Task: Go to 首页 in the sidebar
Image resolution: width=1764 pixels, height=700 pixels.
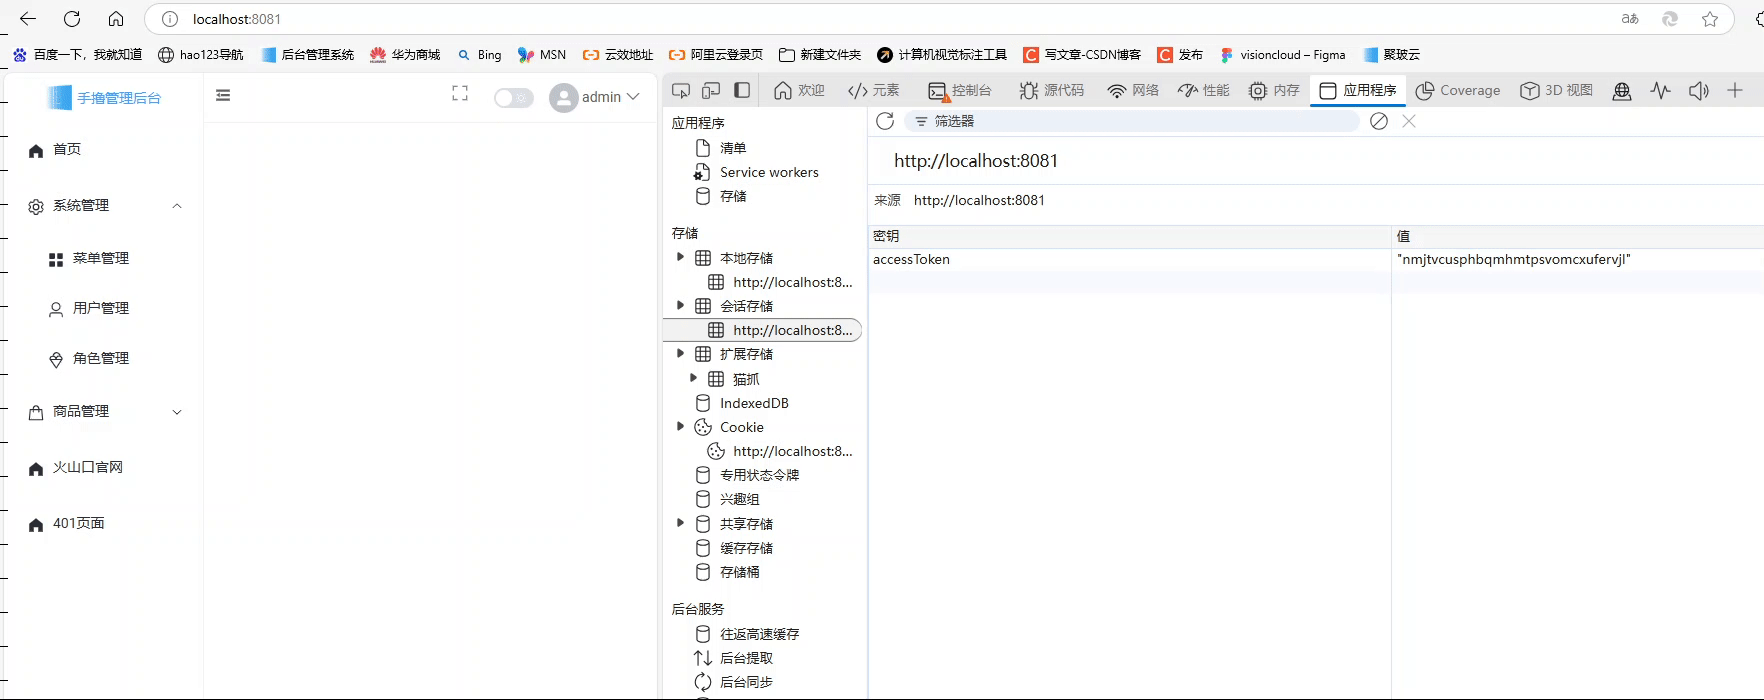Action: pos(103,149)
